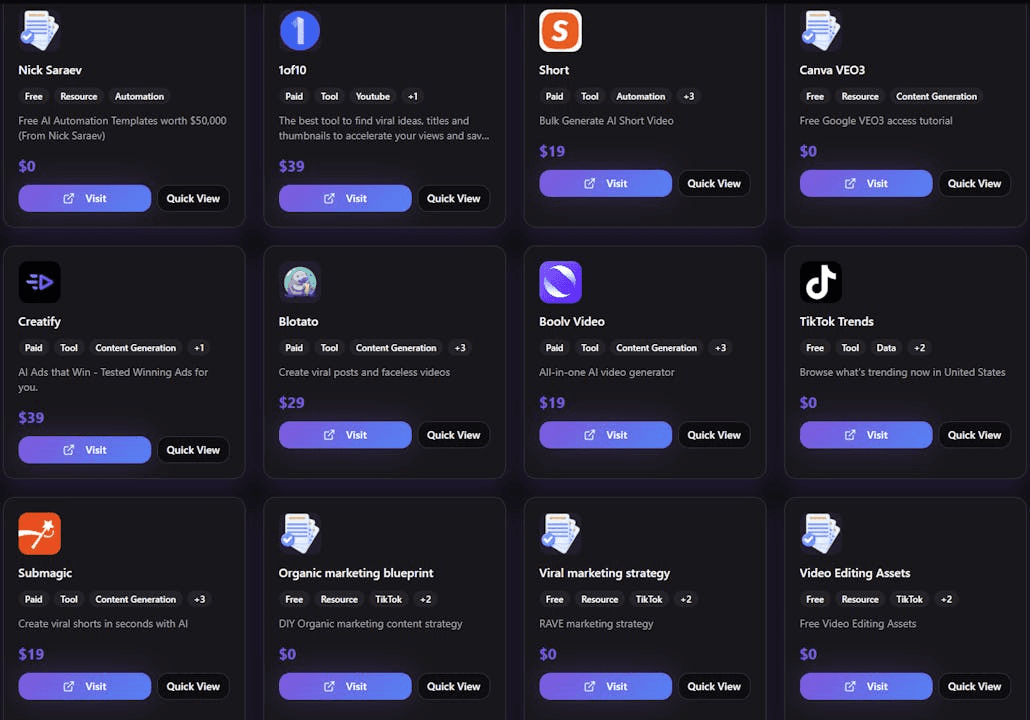Viewport: 1030px width, 720px height.
Task: Click the orange Short app logo
Action: pyautogui.click(x=560, y=31)
